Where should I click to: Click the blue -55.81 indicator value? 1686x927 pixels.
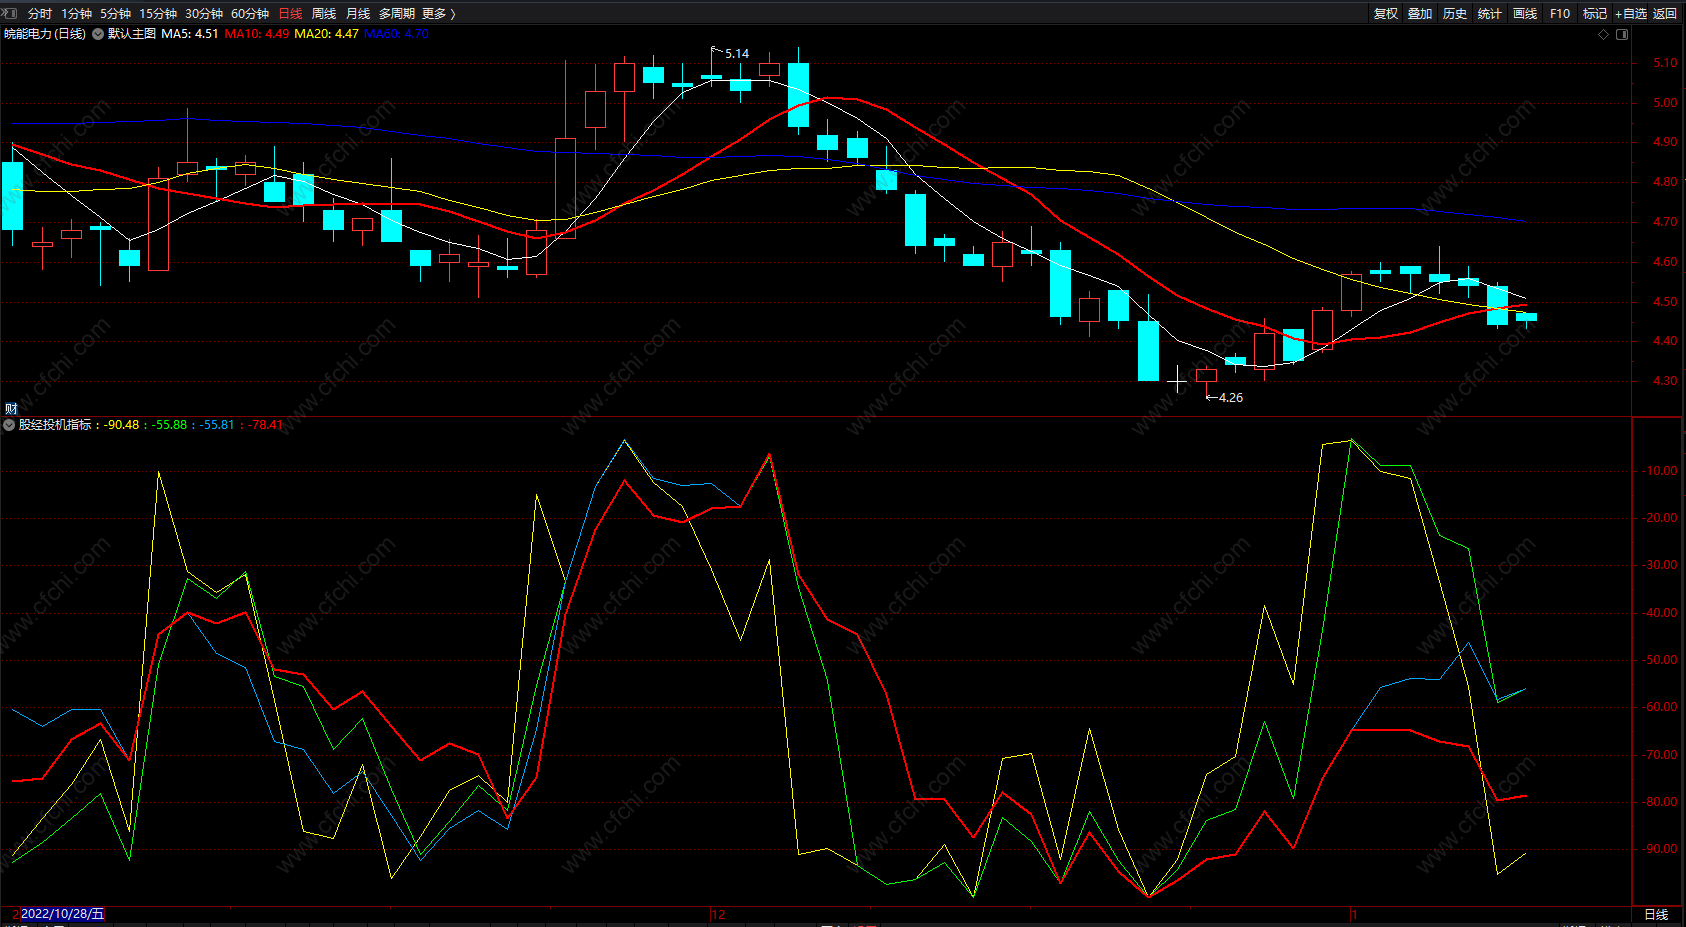(218, 425)
